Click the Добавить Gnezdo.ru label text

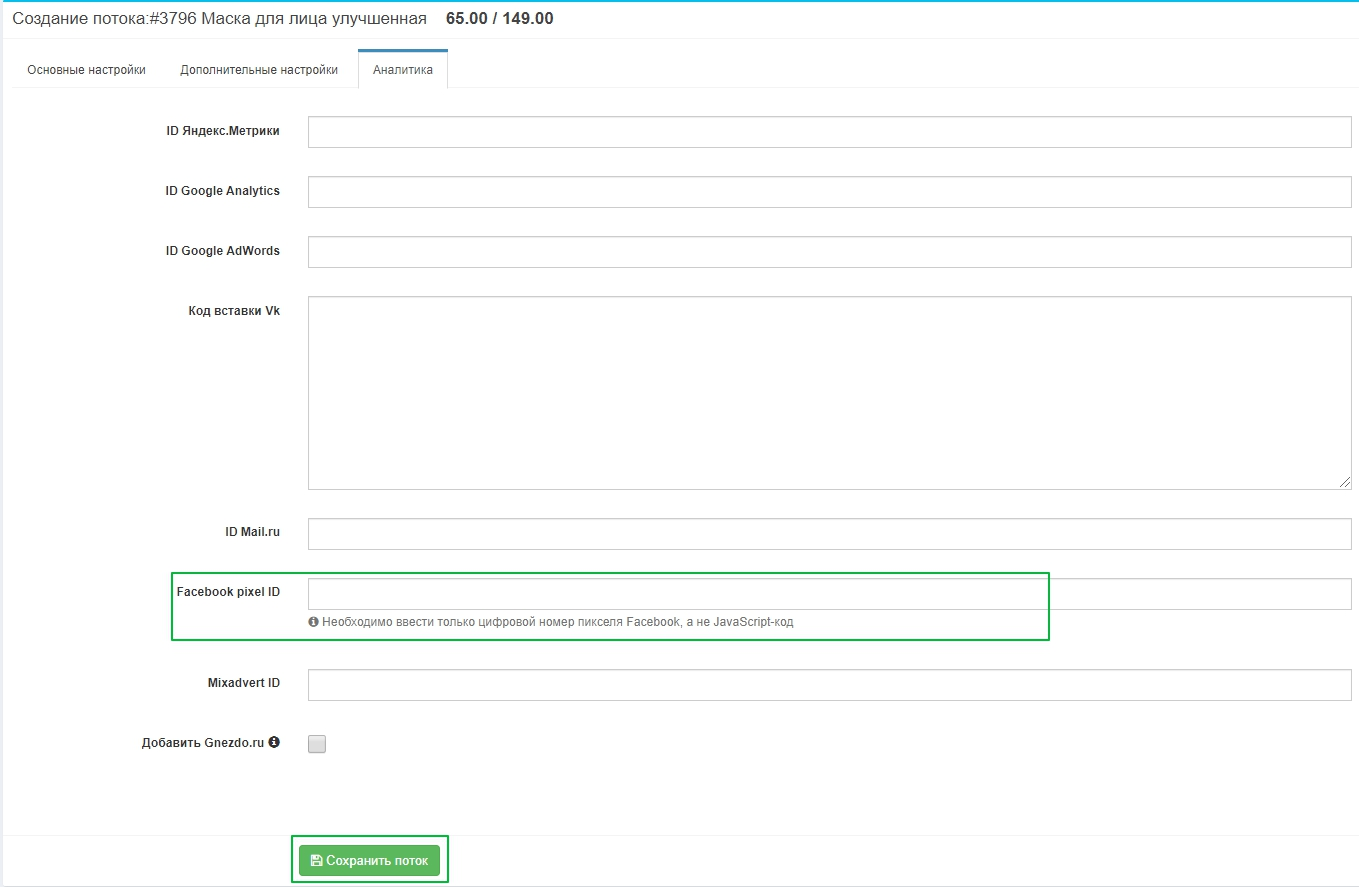click(203, 743)
